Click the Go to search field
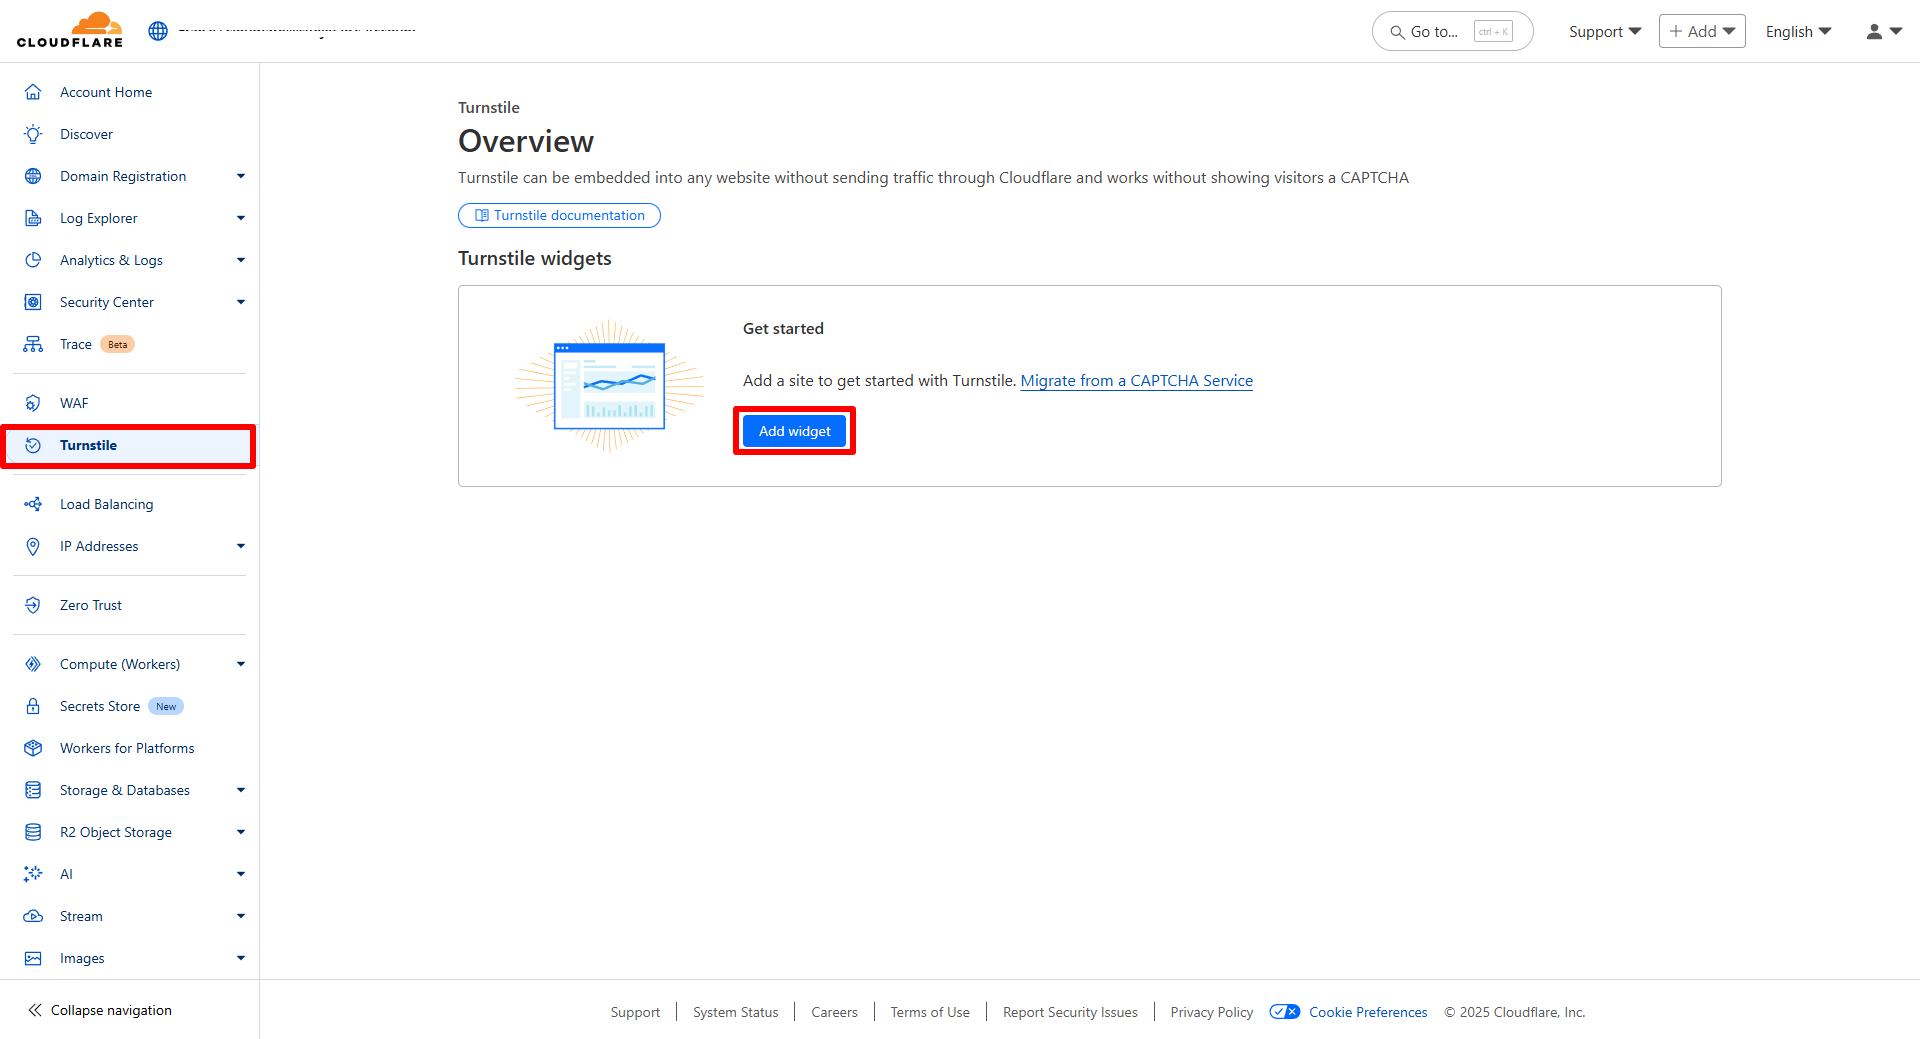 point(1452,31)
